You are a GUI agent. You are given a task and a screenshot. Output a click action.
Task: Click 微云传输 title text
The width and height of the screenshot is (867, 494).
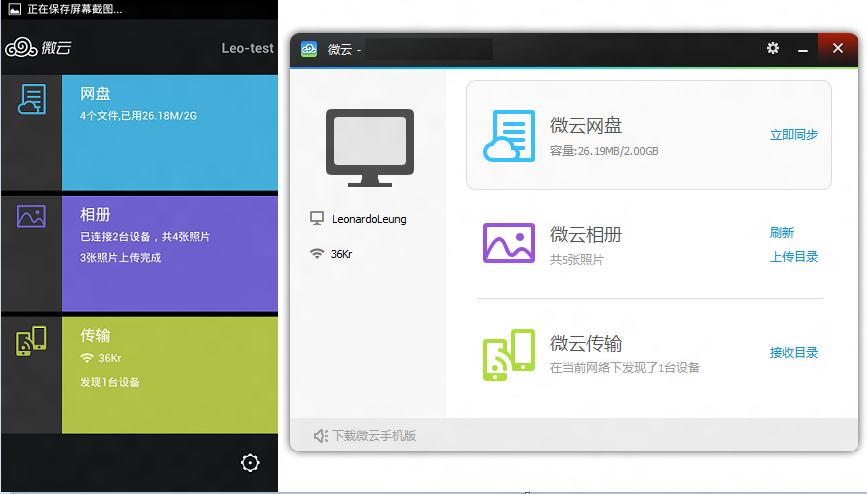[x=586, y=344]
